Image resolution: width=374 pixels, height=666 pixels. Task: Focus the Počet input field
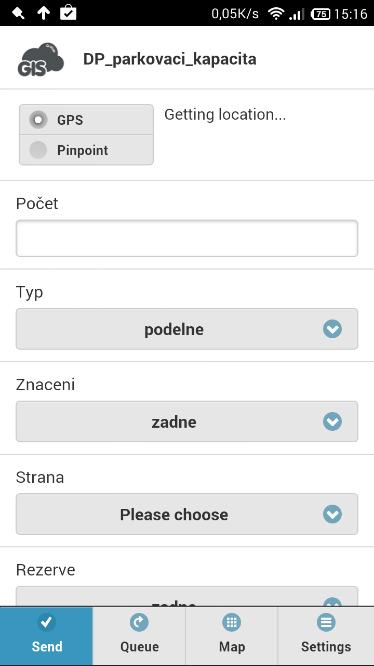(187, 238)
